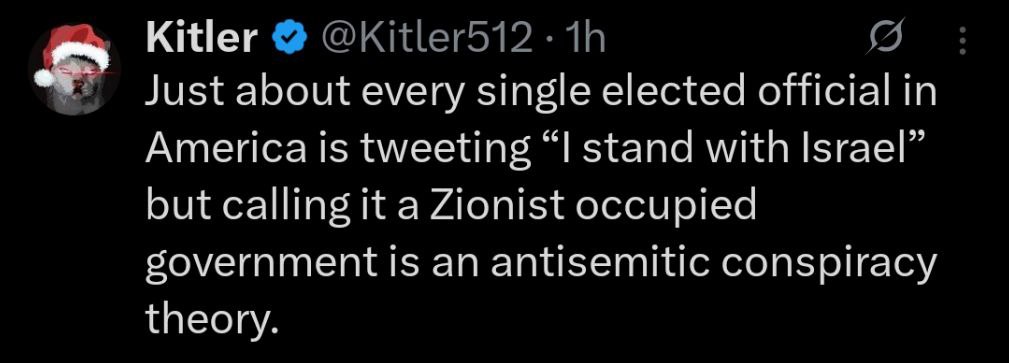
Task: Click the line "but calling it a Zionist occupied"
Action: tap(450, 207)
